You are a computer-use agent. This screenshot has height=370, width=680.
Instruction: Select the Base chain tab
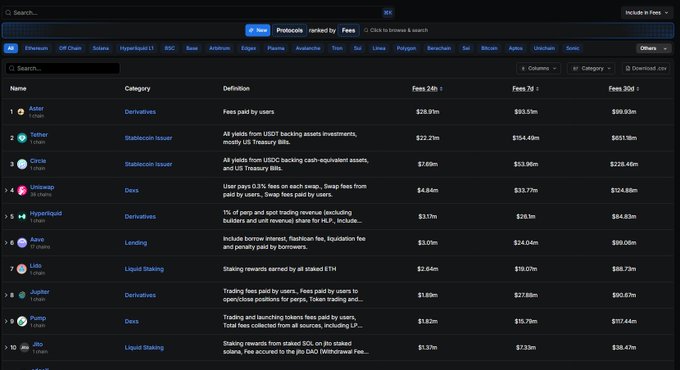point(192,48)
